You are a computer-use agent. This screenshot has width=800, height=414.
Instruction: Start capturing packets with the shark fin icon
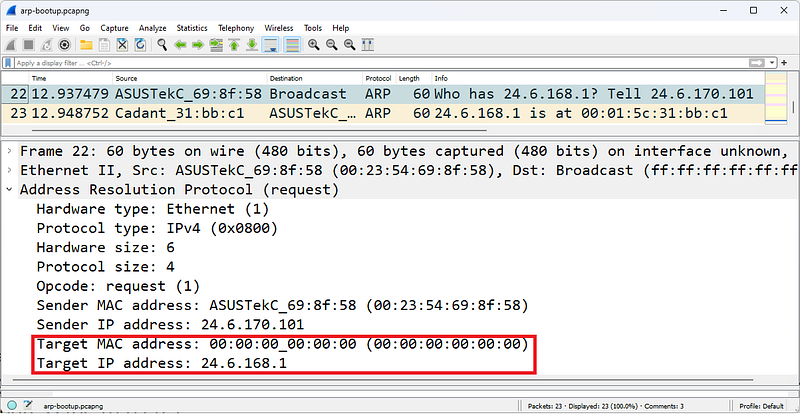tap(11, 45)
